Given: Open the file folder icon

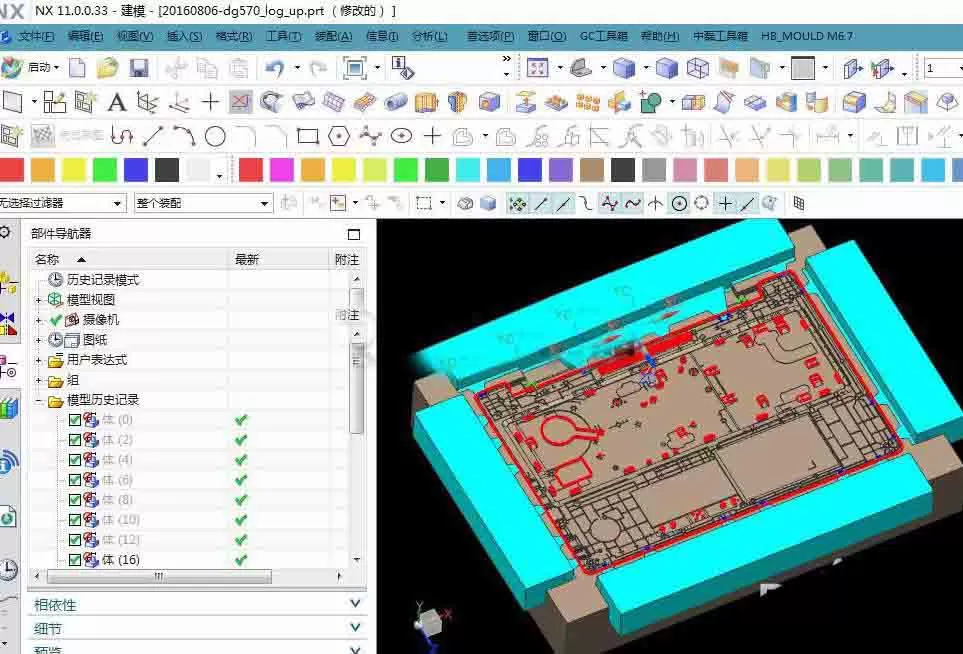Looking at the screenshot, I should [x=107, y=68].
